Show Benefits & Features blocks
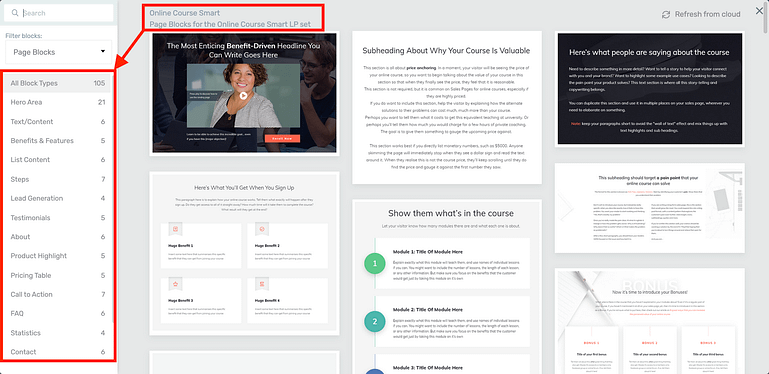Image resolution: width=769 pixels, height=374 pixels. pyautogui.click(x=58, y=141)
